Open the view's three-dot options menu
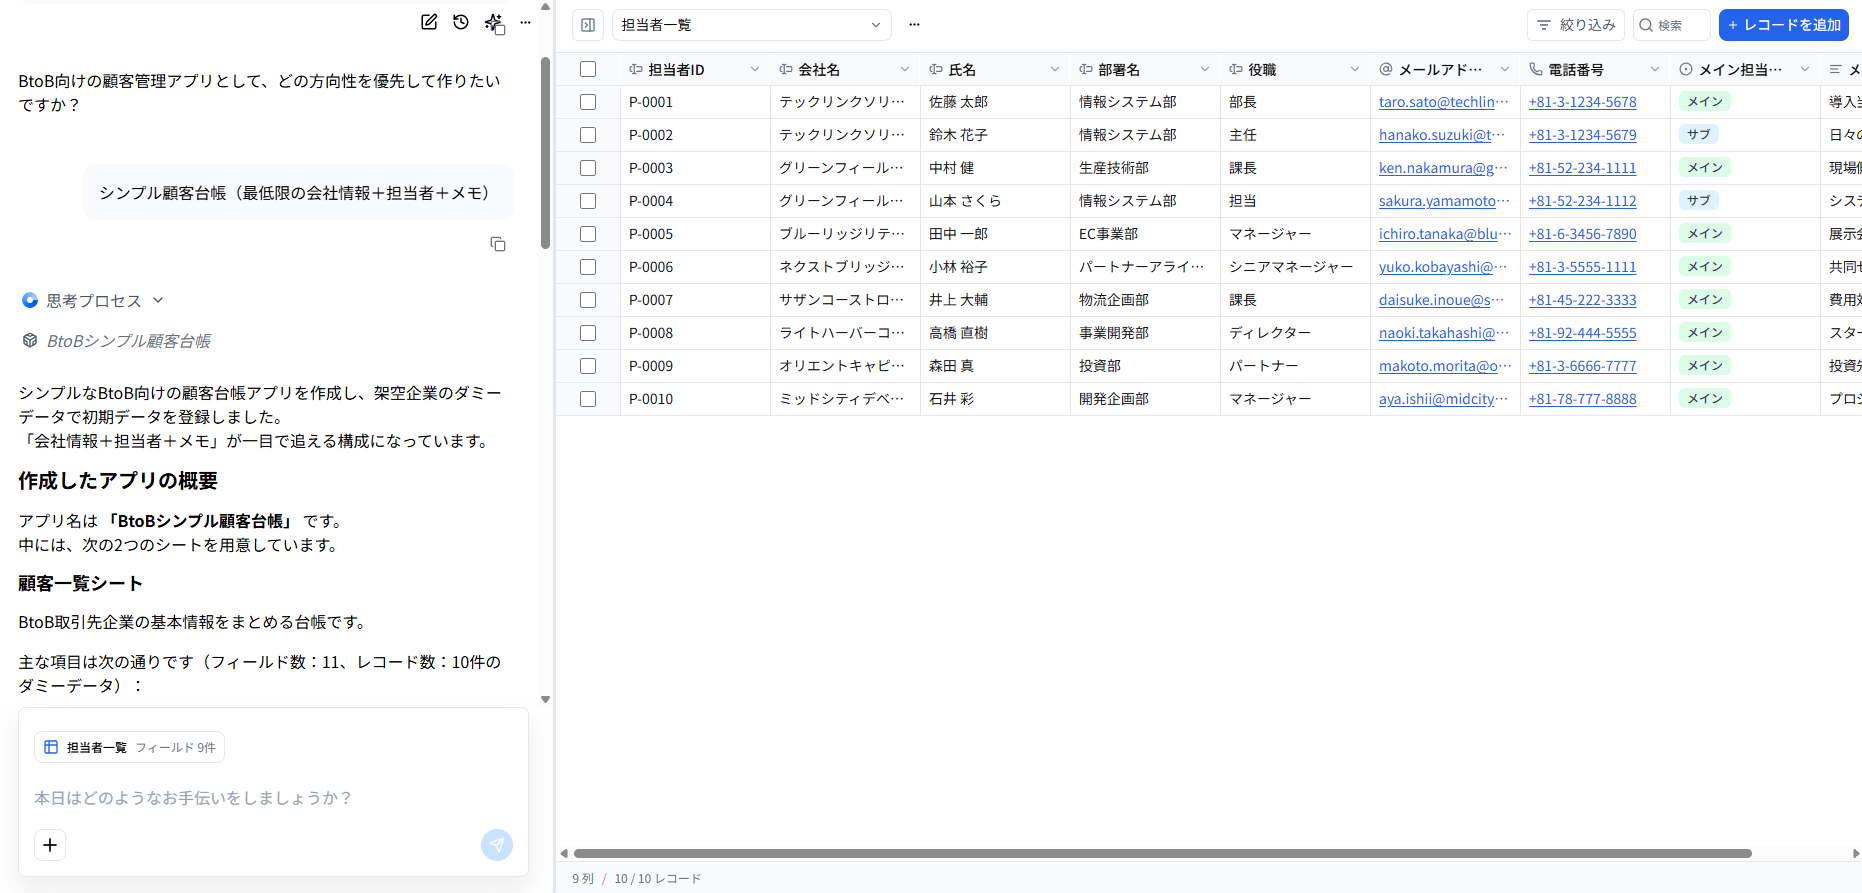Viewport: 1862px width, 893px height. pyautogui.click(x=914, y=25)
